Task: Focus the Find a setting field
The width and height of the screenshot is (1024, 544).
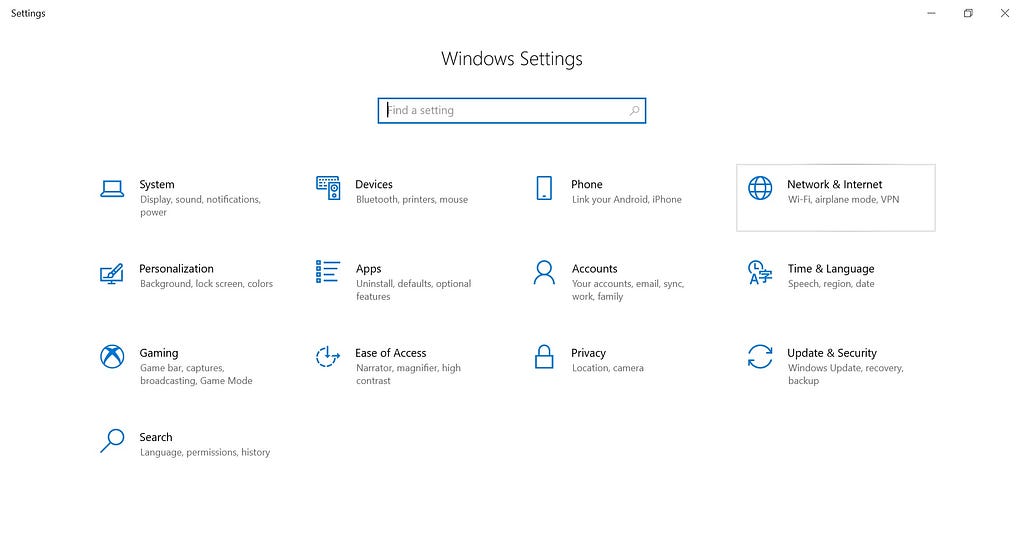Action: tap(512, 110)
